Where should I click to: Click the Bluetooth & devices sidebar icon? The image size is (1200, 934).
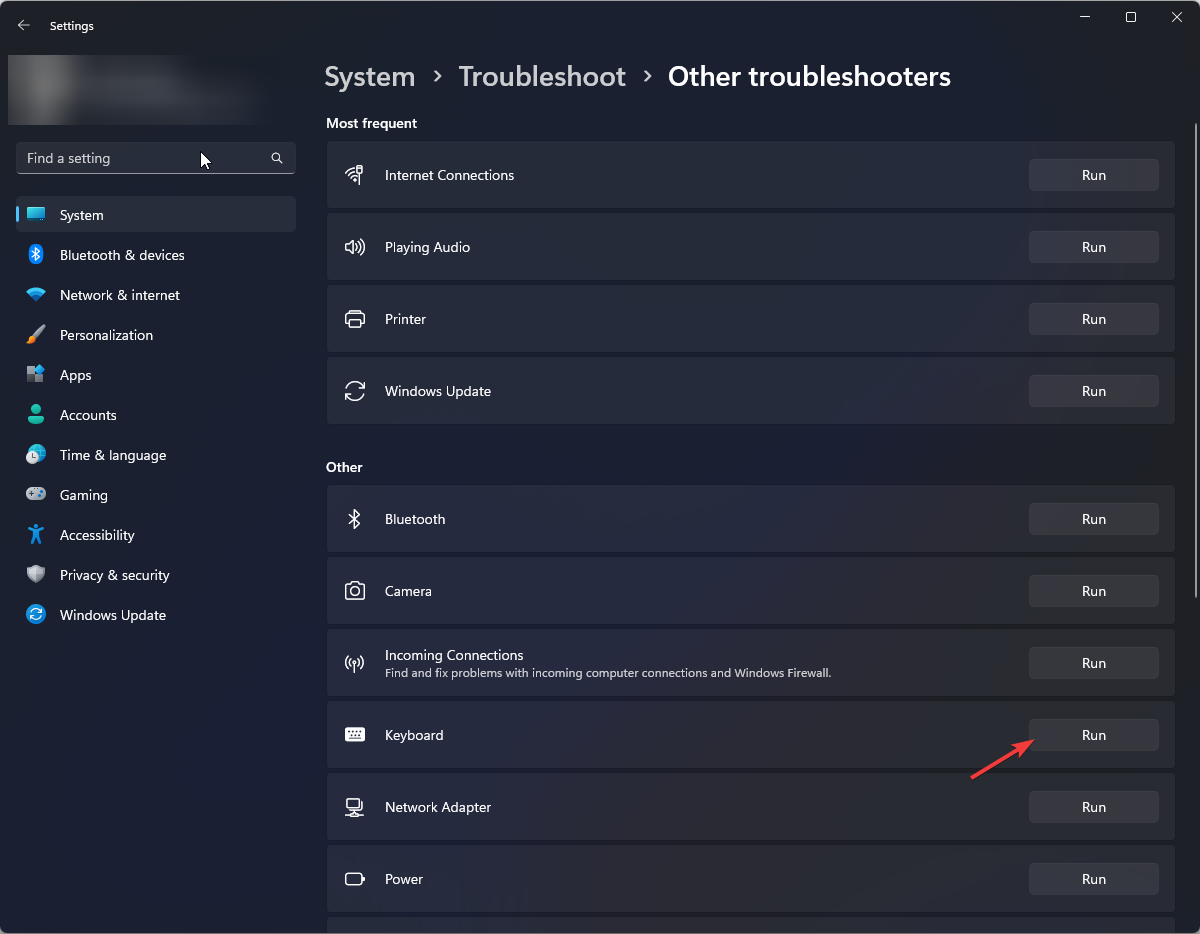(x=36, y=255)
